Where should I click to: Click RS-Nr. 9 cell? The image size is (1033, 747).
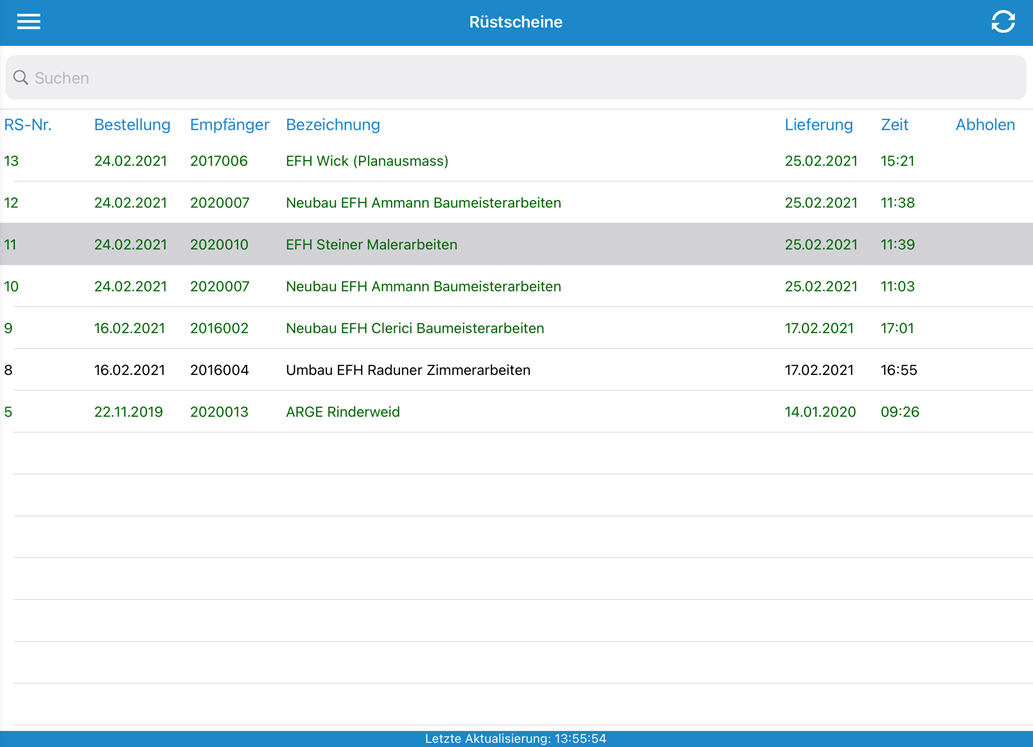(8, 328)
